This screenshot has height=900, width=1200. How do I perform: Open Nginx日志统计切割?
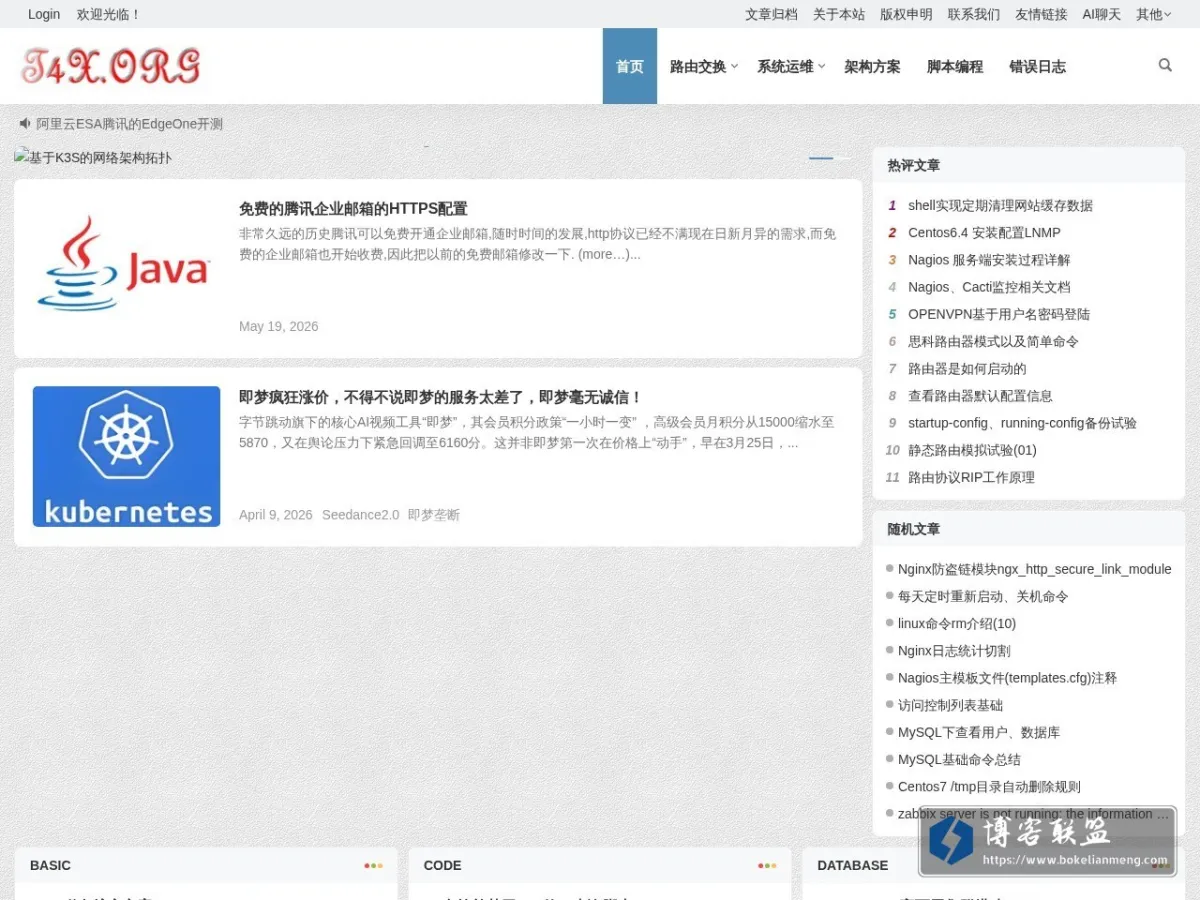tap(954, 651)
